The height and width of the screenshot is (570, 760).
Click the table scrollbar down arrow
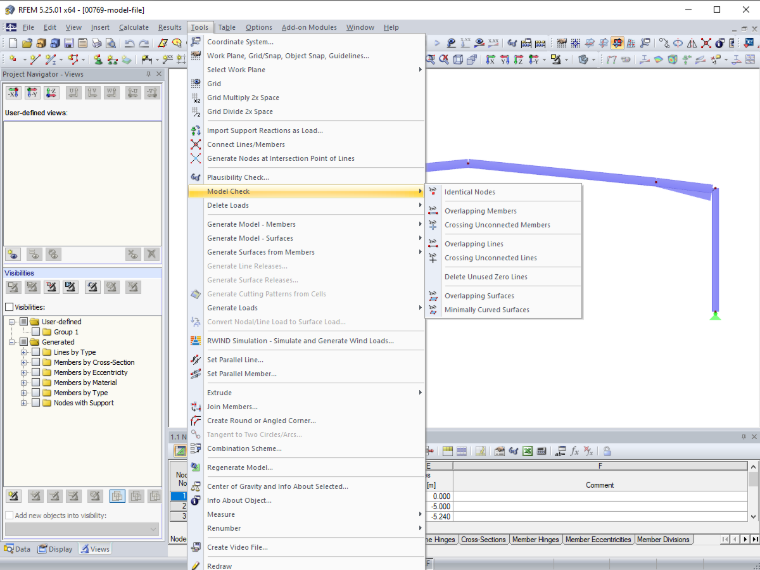point(753,517)
